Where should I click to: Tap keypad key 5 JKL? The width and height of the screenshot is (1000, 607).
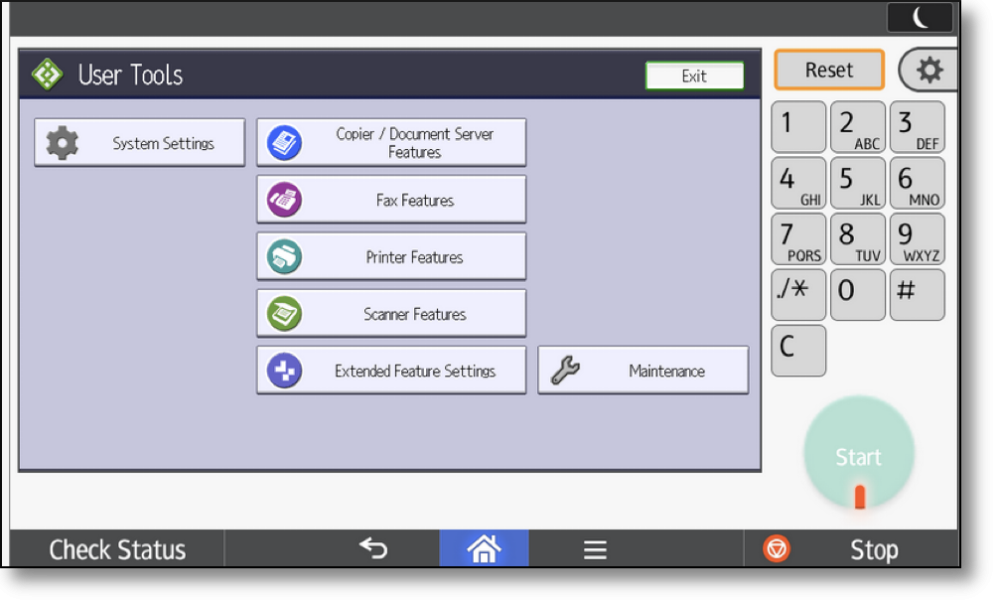coord(858,183)
